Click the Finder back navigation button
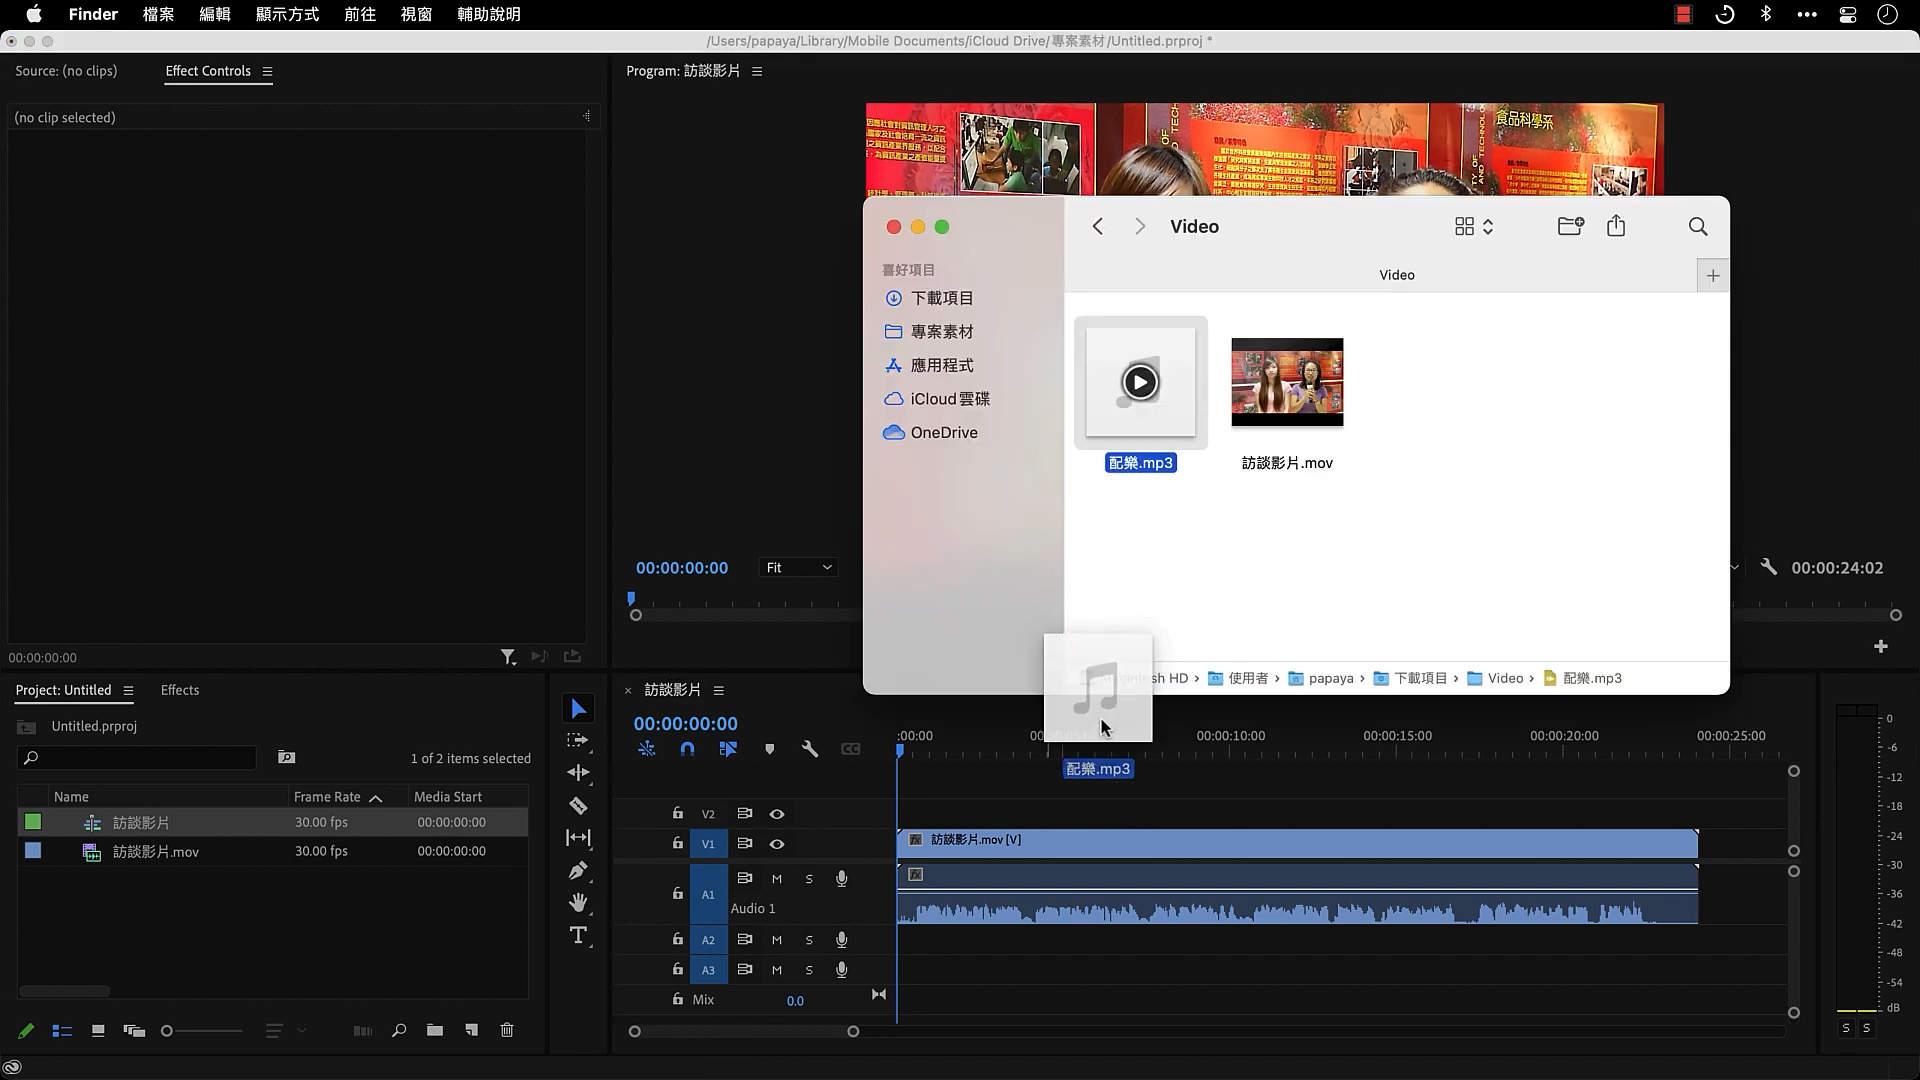The height and width of the screenshot is (1080, 1920). point(1098,227)
